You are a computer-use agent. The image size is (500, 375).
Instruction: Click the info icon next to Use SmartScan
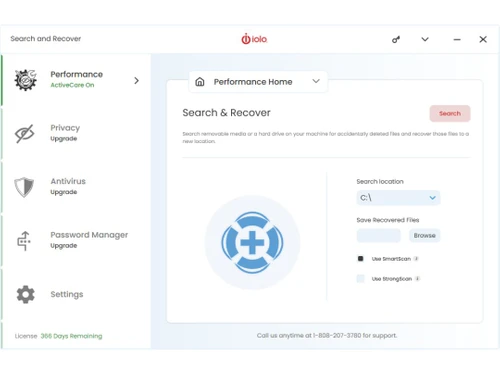416,259
